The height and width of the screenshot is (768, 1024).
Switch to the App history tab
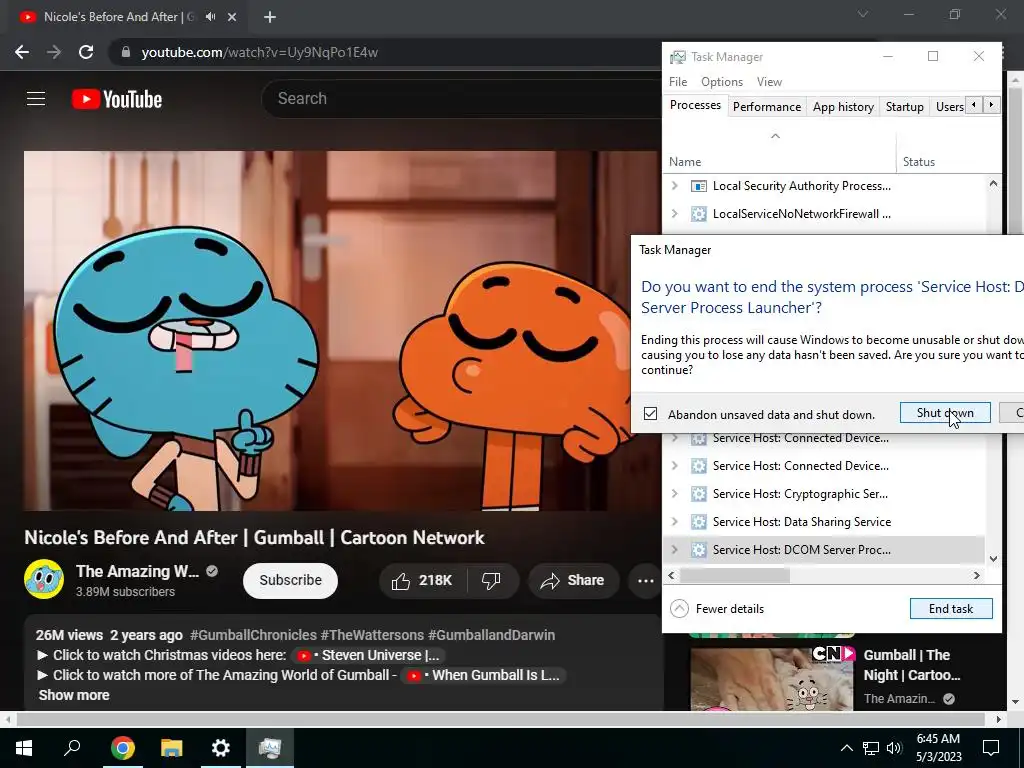click(843, 106)
